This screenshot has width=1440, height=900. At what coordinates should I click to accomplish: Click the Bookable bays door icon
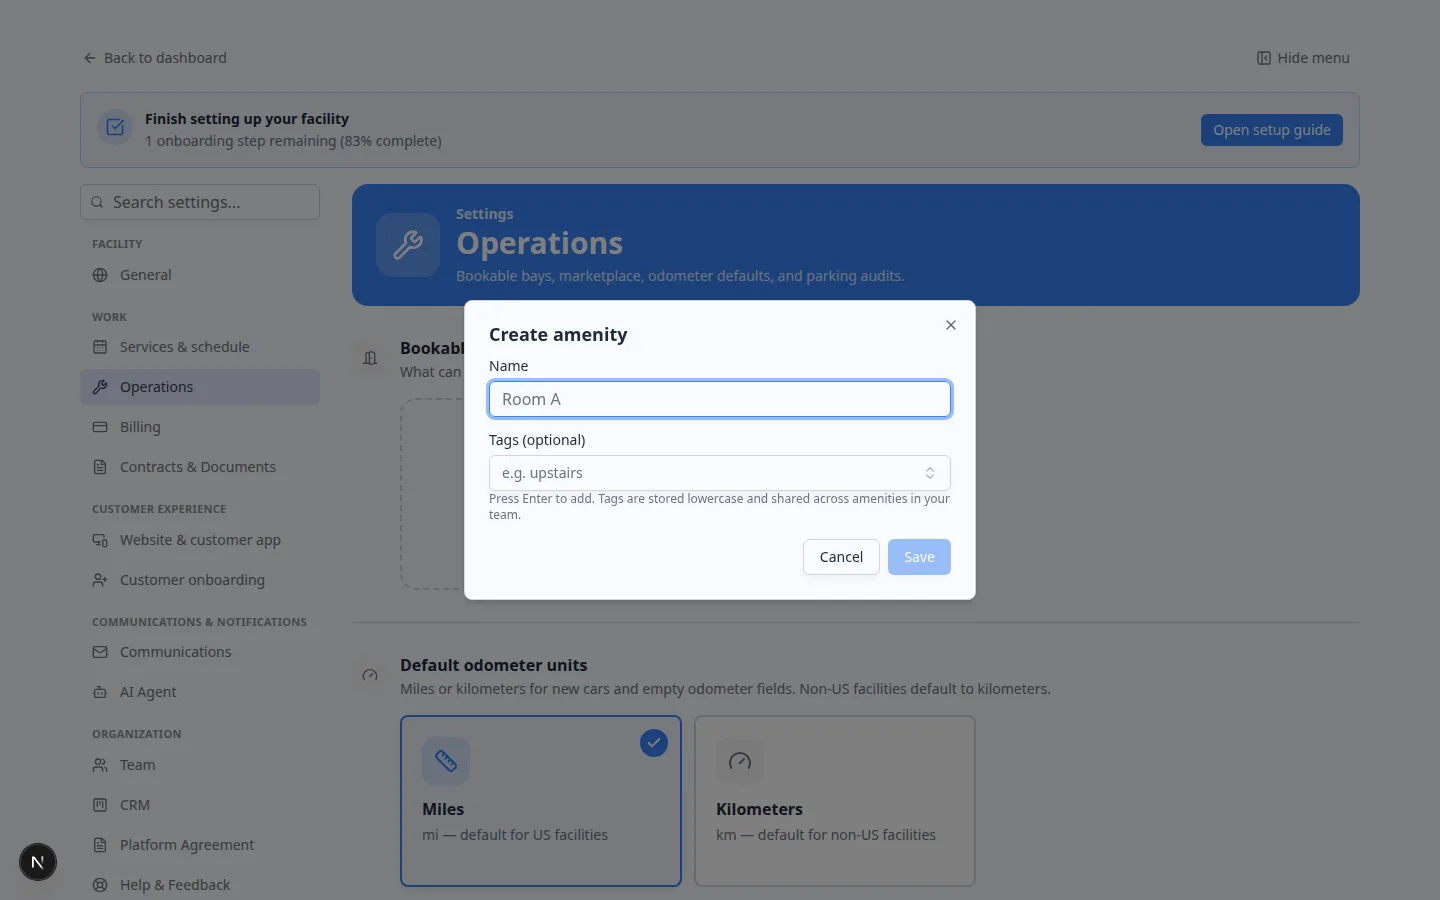[x=370, y=358]
